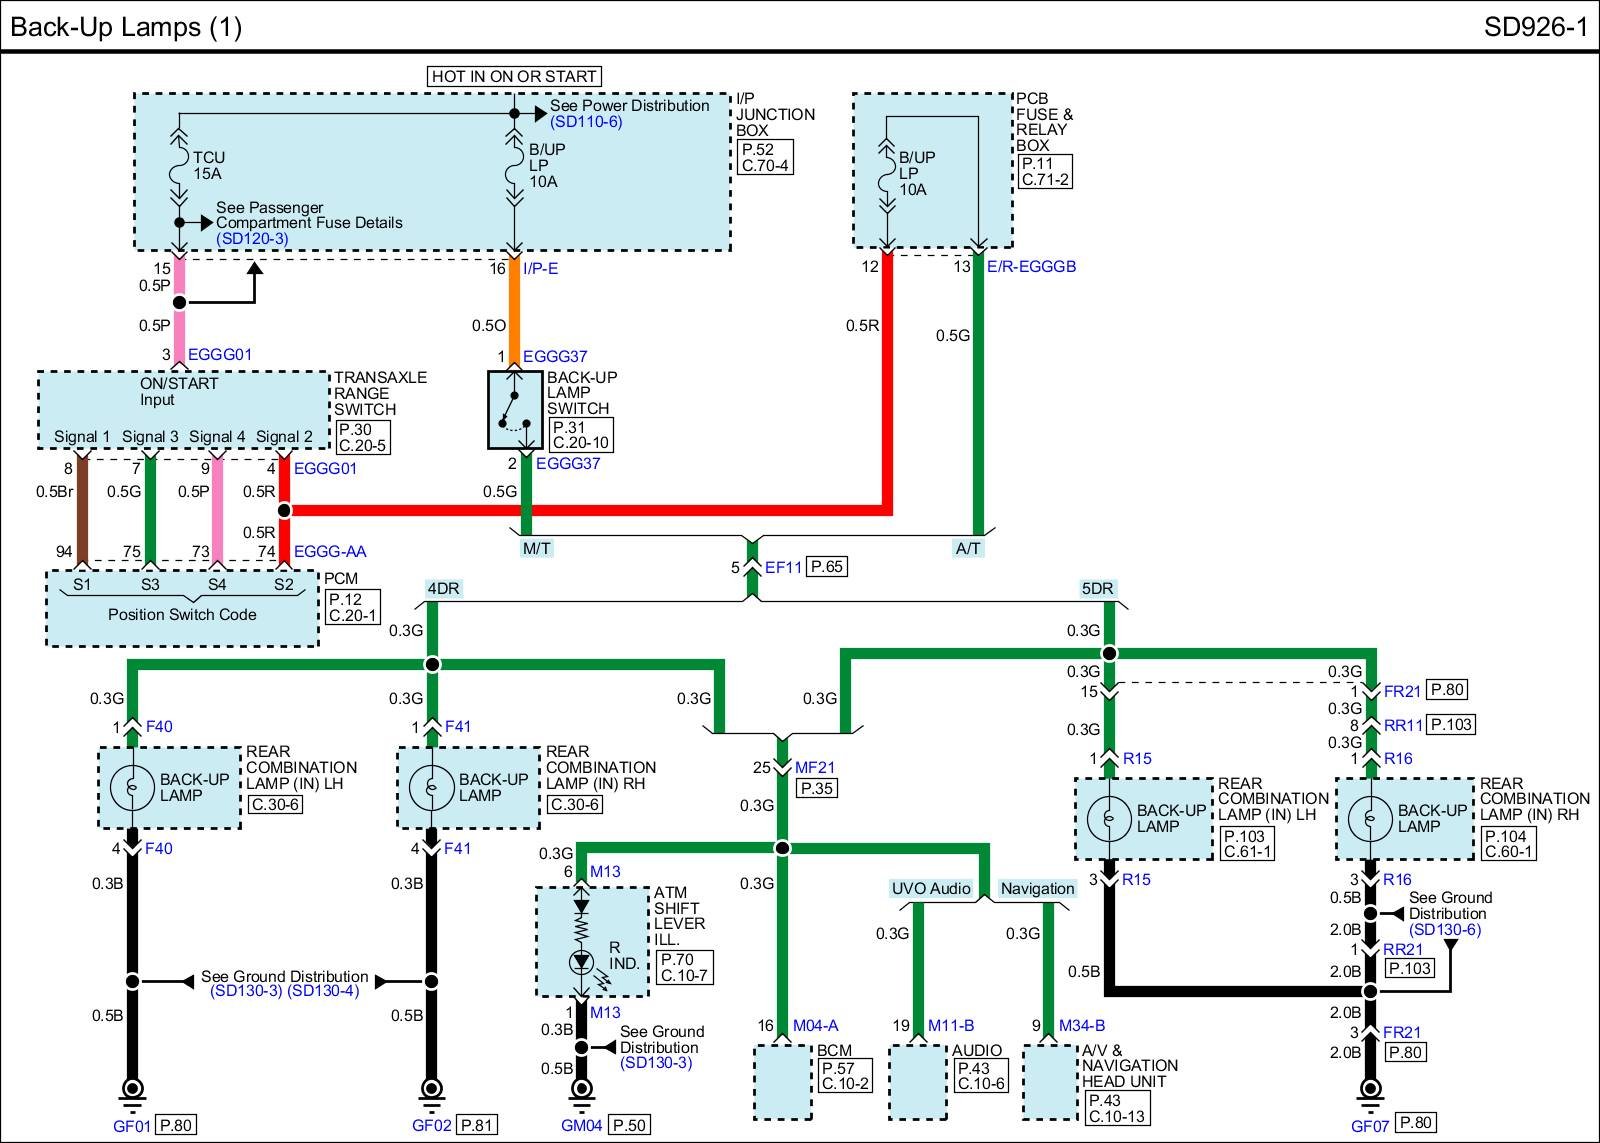Viewport: 1600px width, 1143px height.
Task: Select the 5DR variant label
Action: 1097,589
